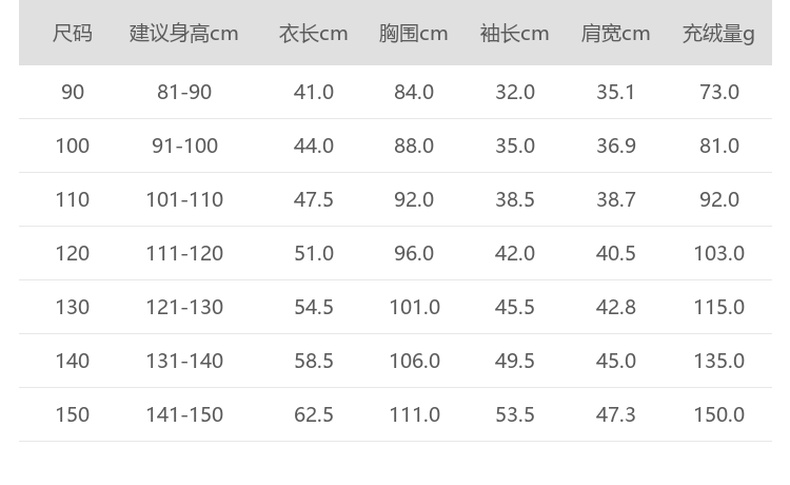Click sleeve length 45.5 in size 130 row
Screen dimensions: 790x485
tap(514, 307)
